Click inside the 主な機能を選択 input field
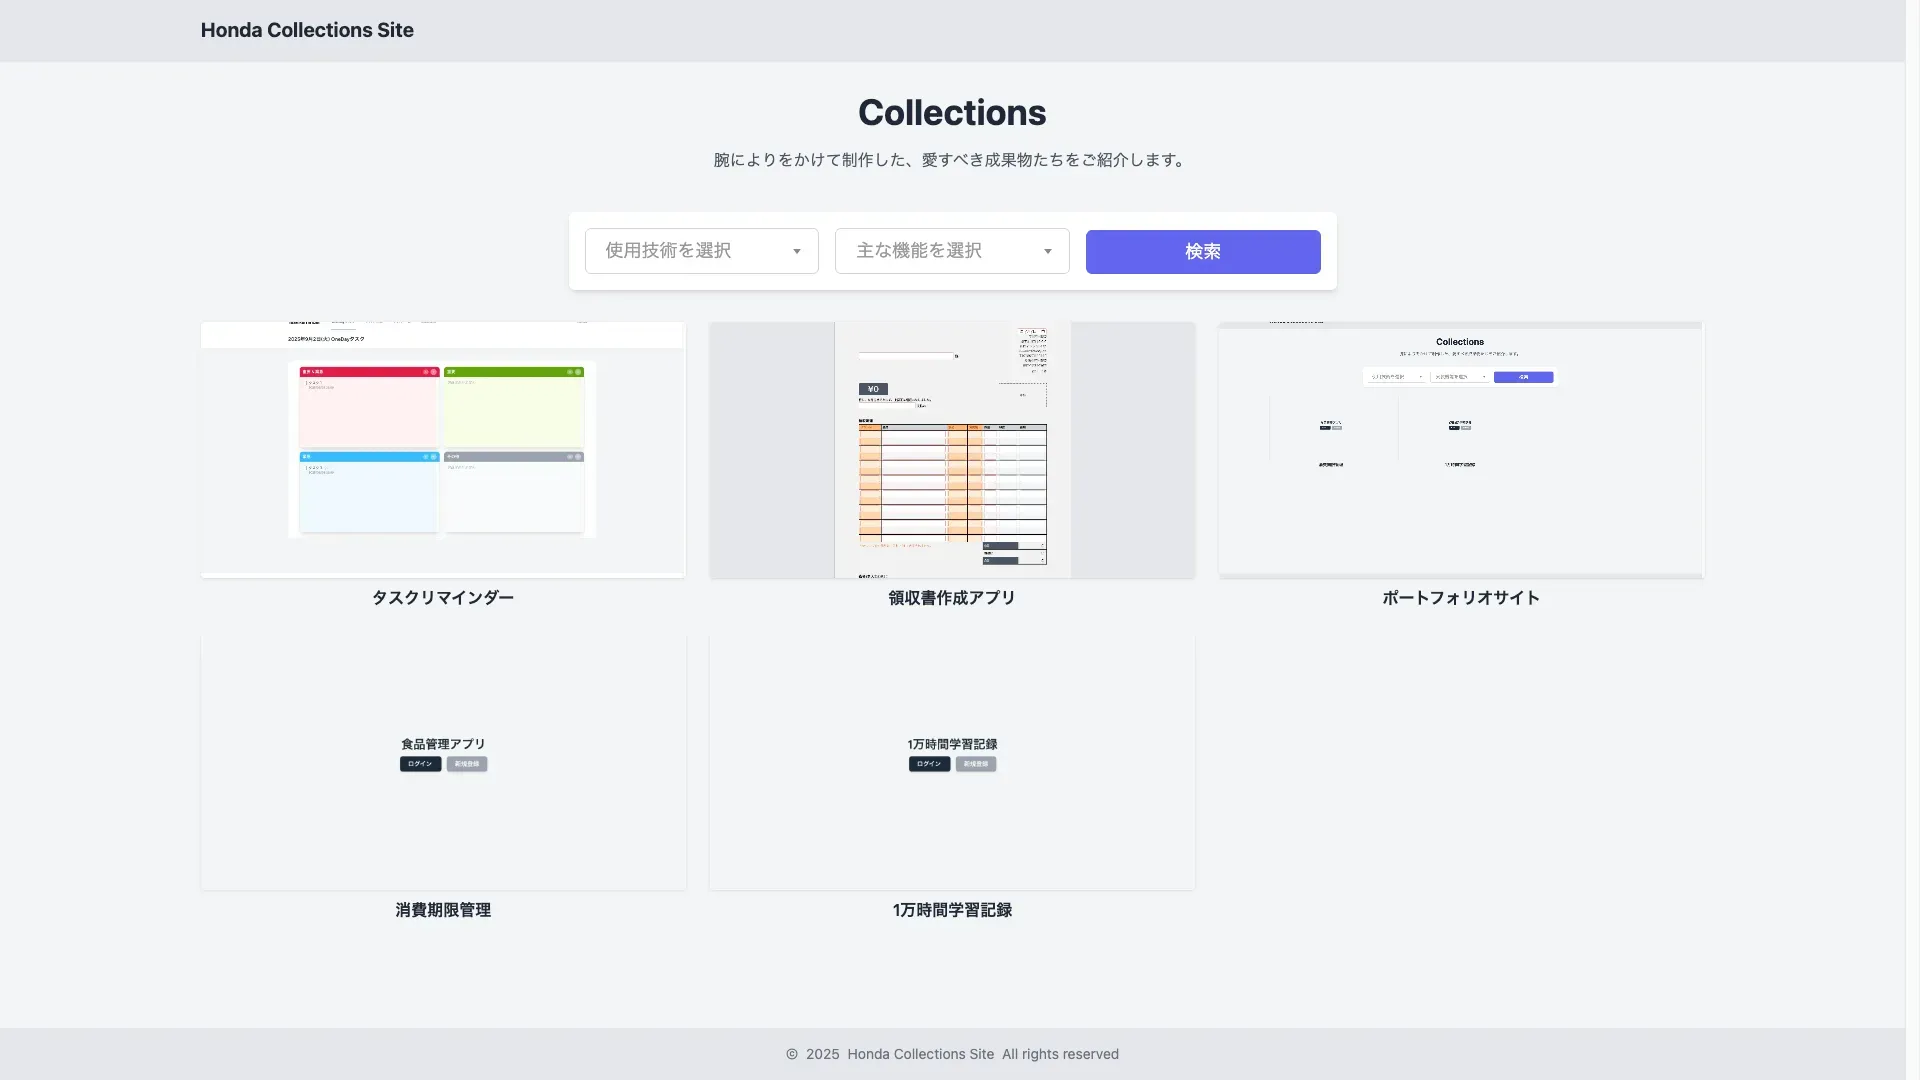Screen dimensions: 1920x1080 (940, 251)
